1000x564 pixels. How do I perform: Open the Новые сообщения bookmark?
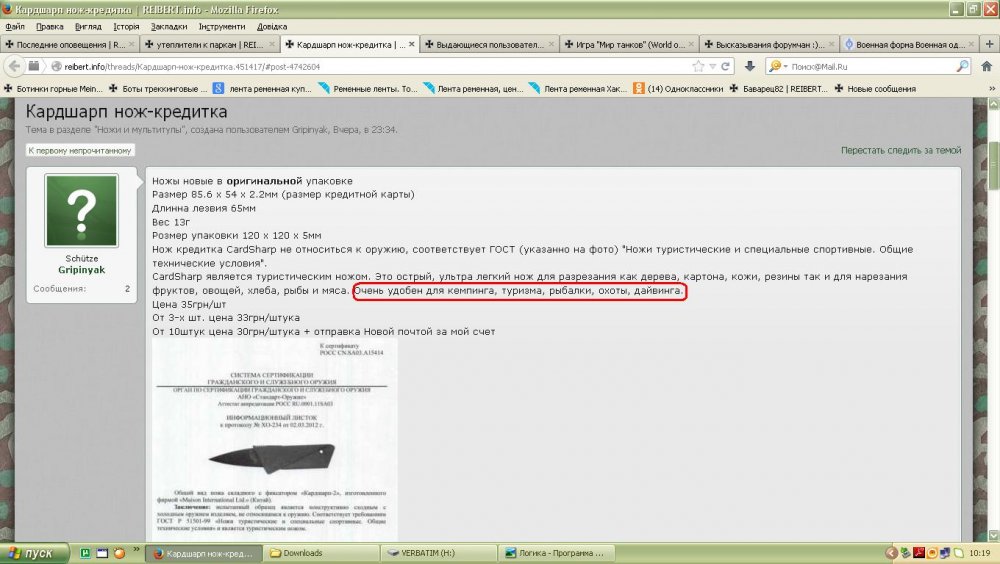coord(875,89)
